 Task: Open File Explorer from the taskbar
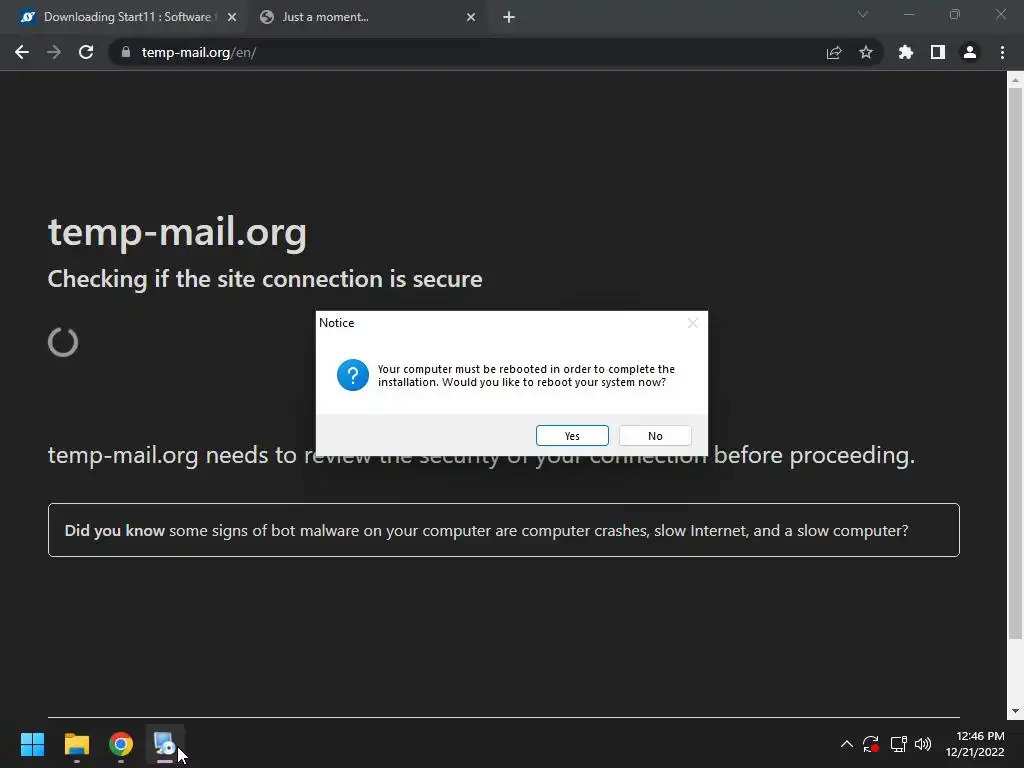click(76, 744)
